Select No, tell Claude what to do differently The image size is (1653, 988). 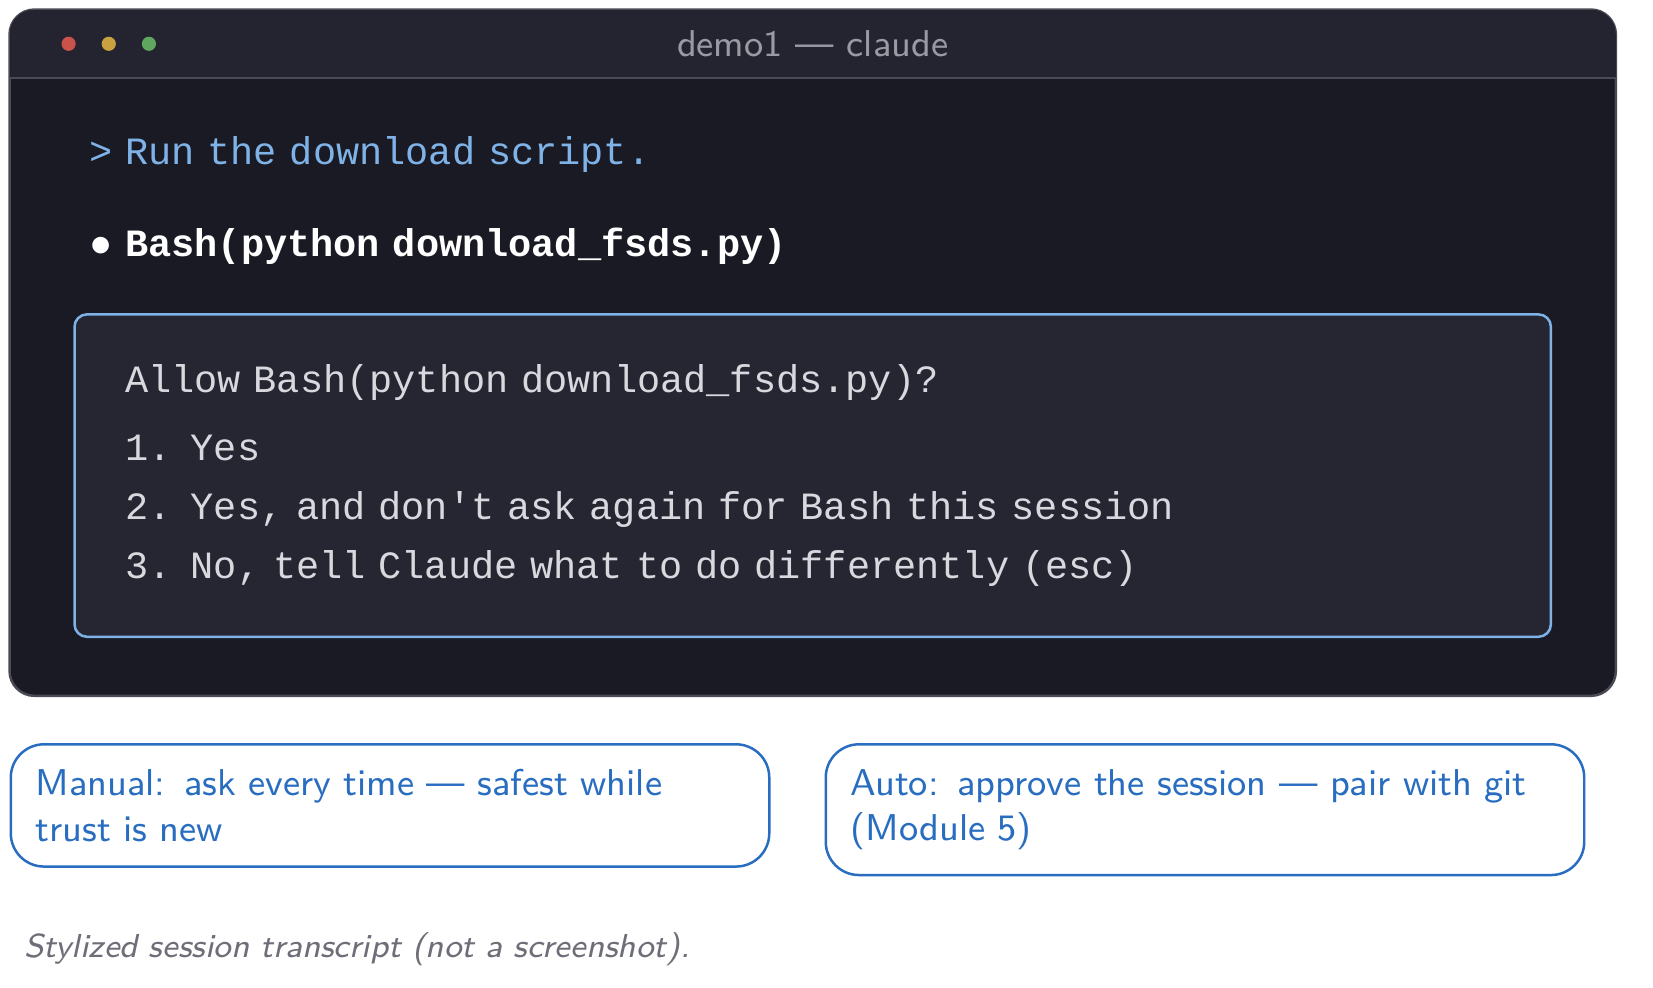tap(630, 566)
